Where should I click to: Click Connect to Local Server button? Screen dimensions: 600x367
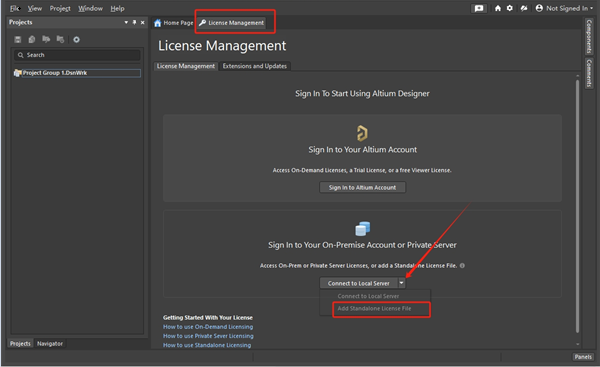pos(359,283)
